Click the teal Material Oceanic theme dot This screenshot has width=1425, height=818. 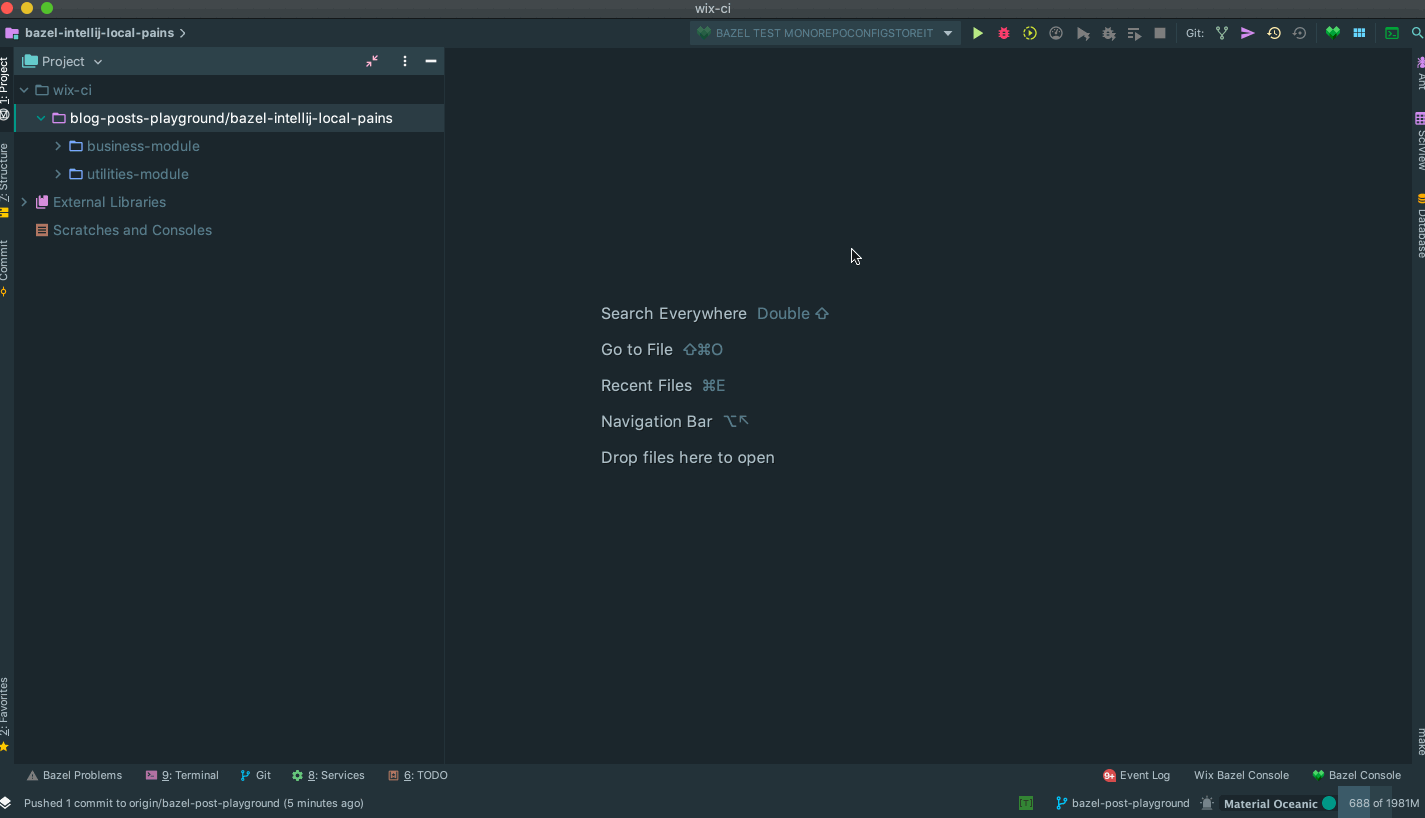(x=1329, y=803)
